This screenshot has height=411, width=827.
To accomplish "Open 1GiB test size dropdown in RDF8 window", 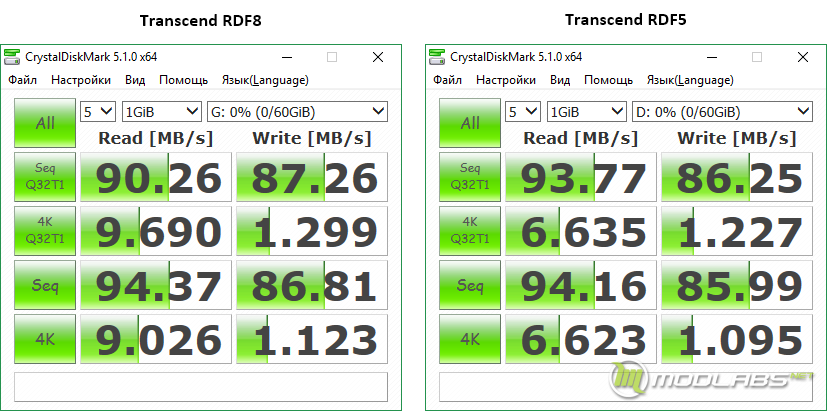I will pos(162,111).
